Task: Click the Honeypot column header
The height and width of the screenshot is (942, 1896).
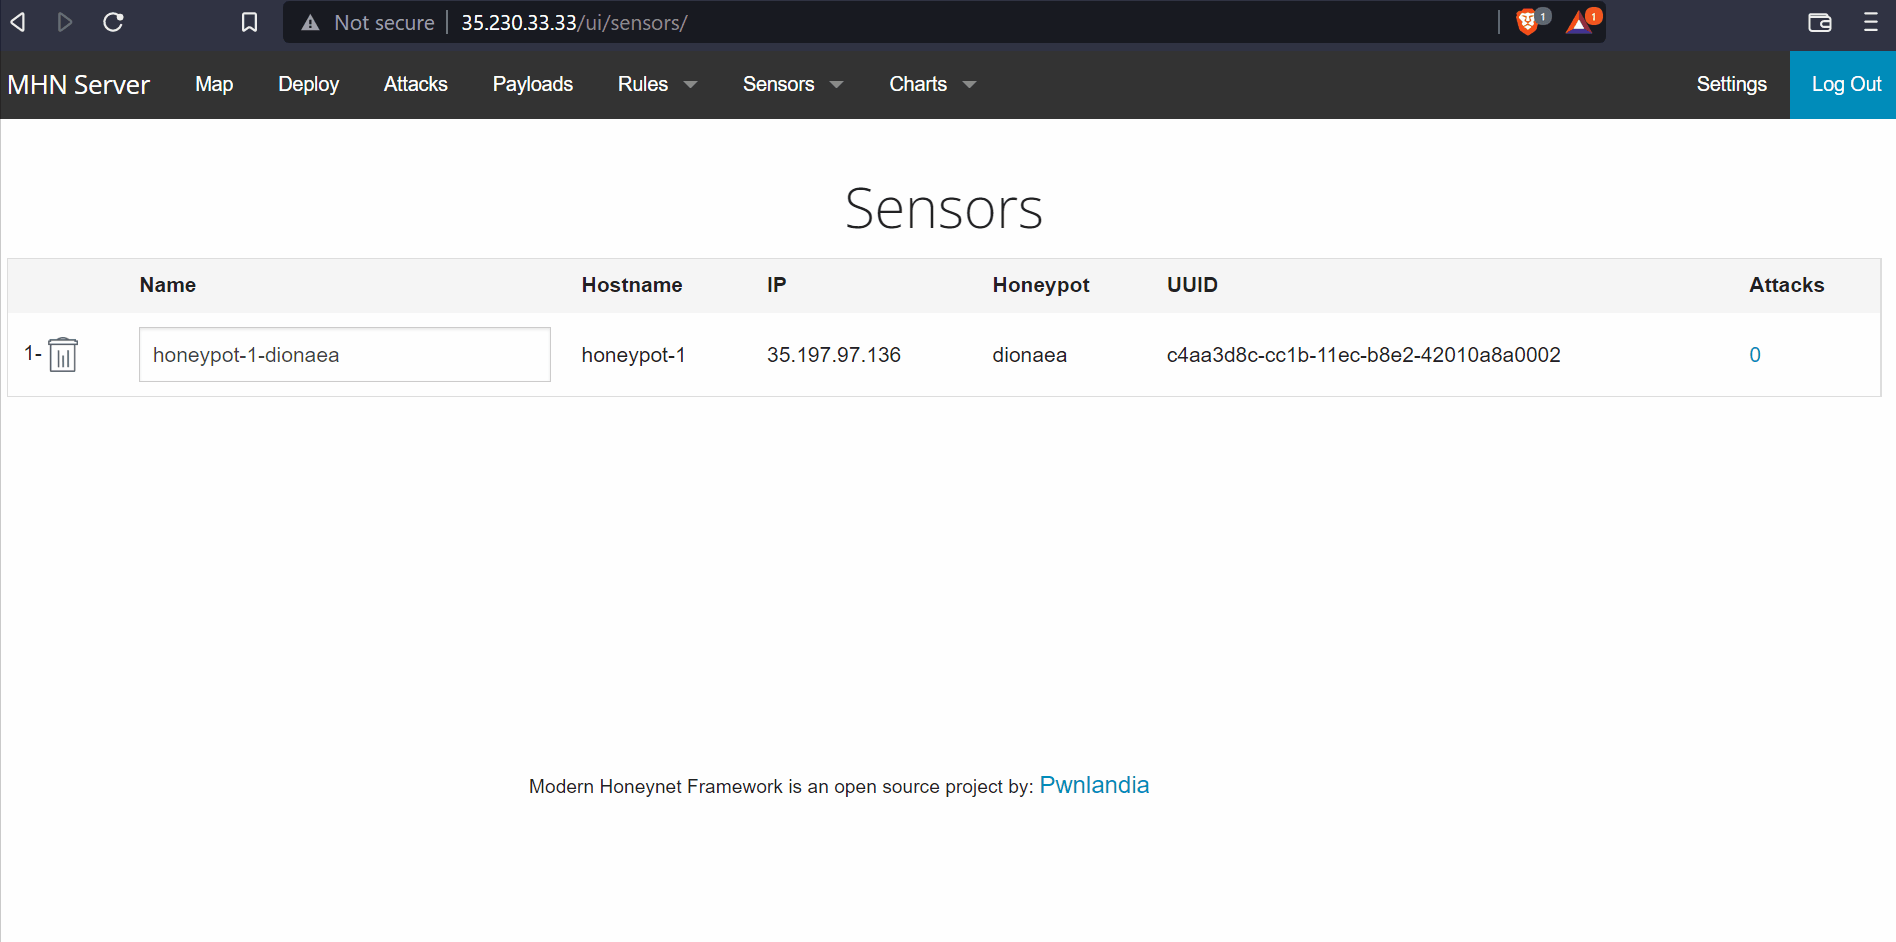Action: pyautogui.click(x=1041, y=285)
